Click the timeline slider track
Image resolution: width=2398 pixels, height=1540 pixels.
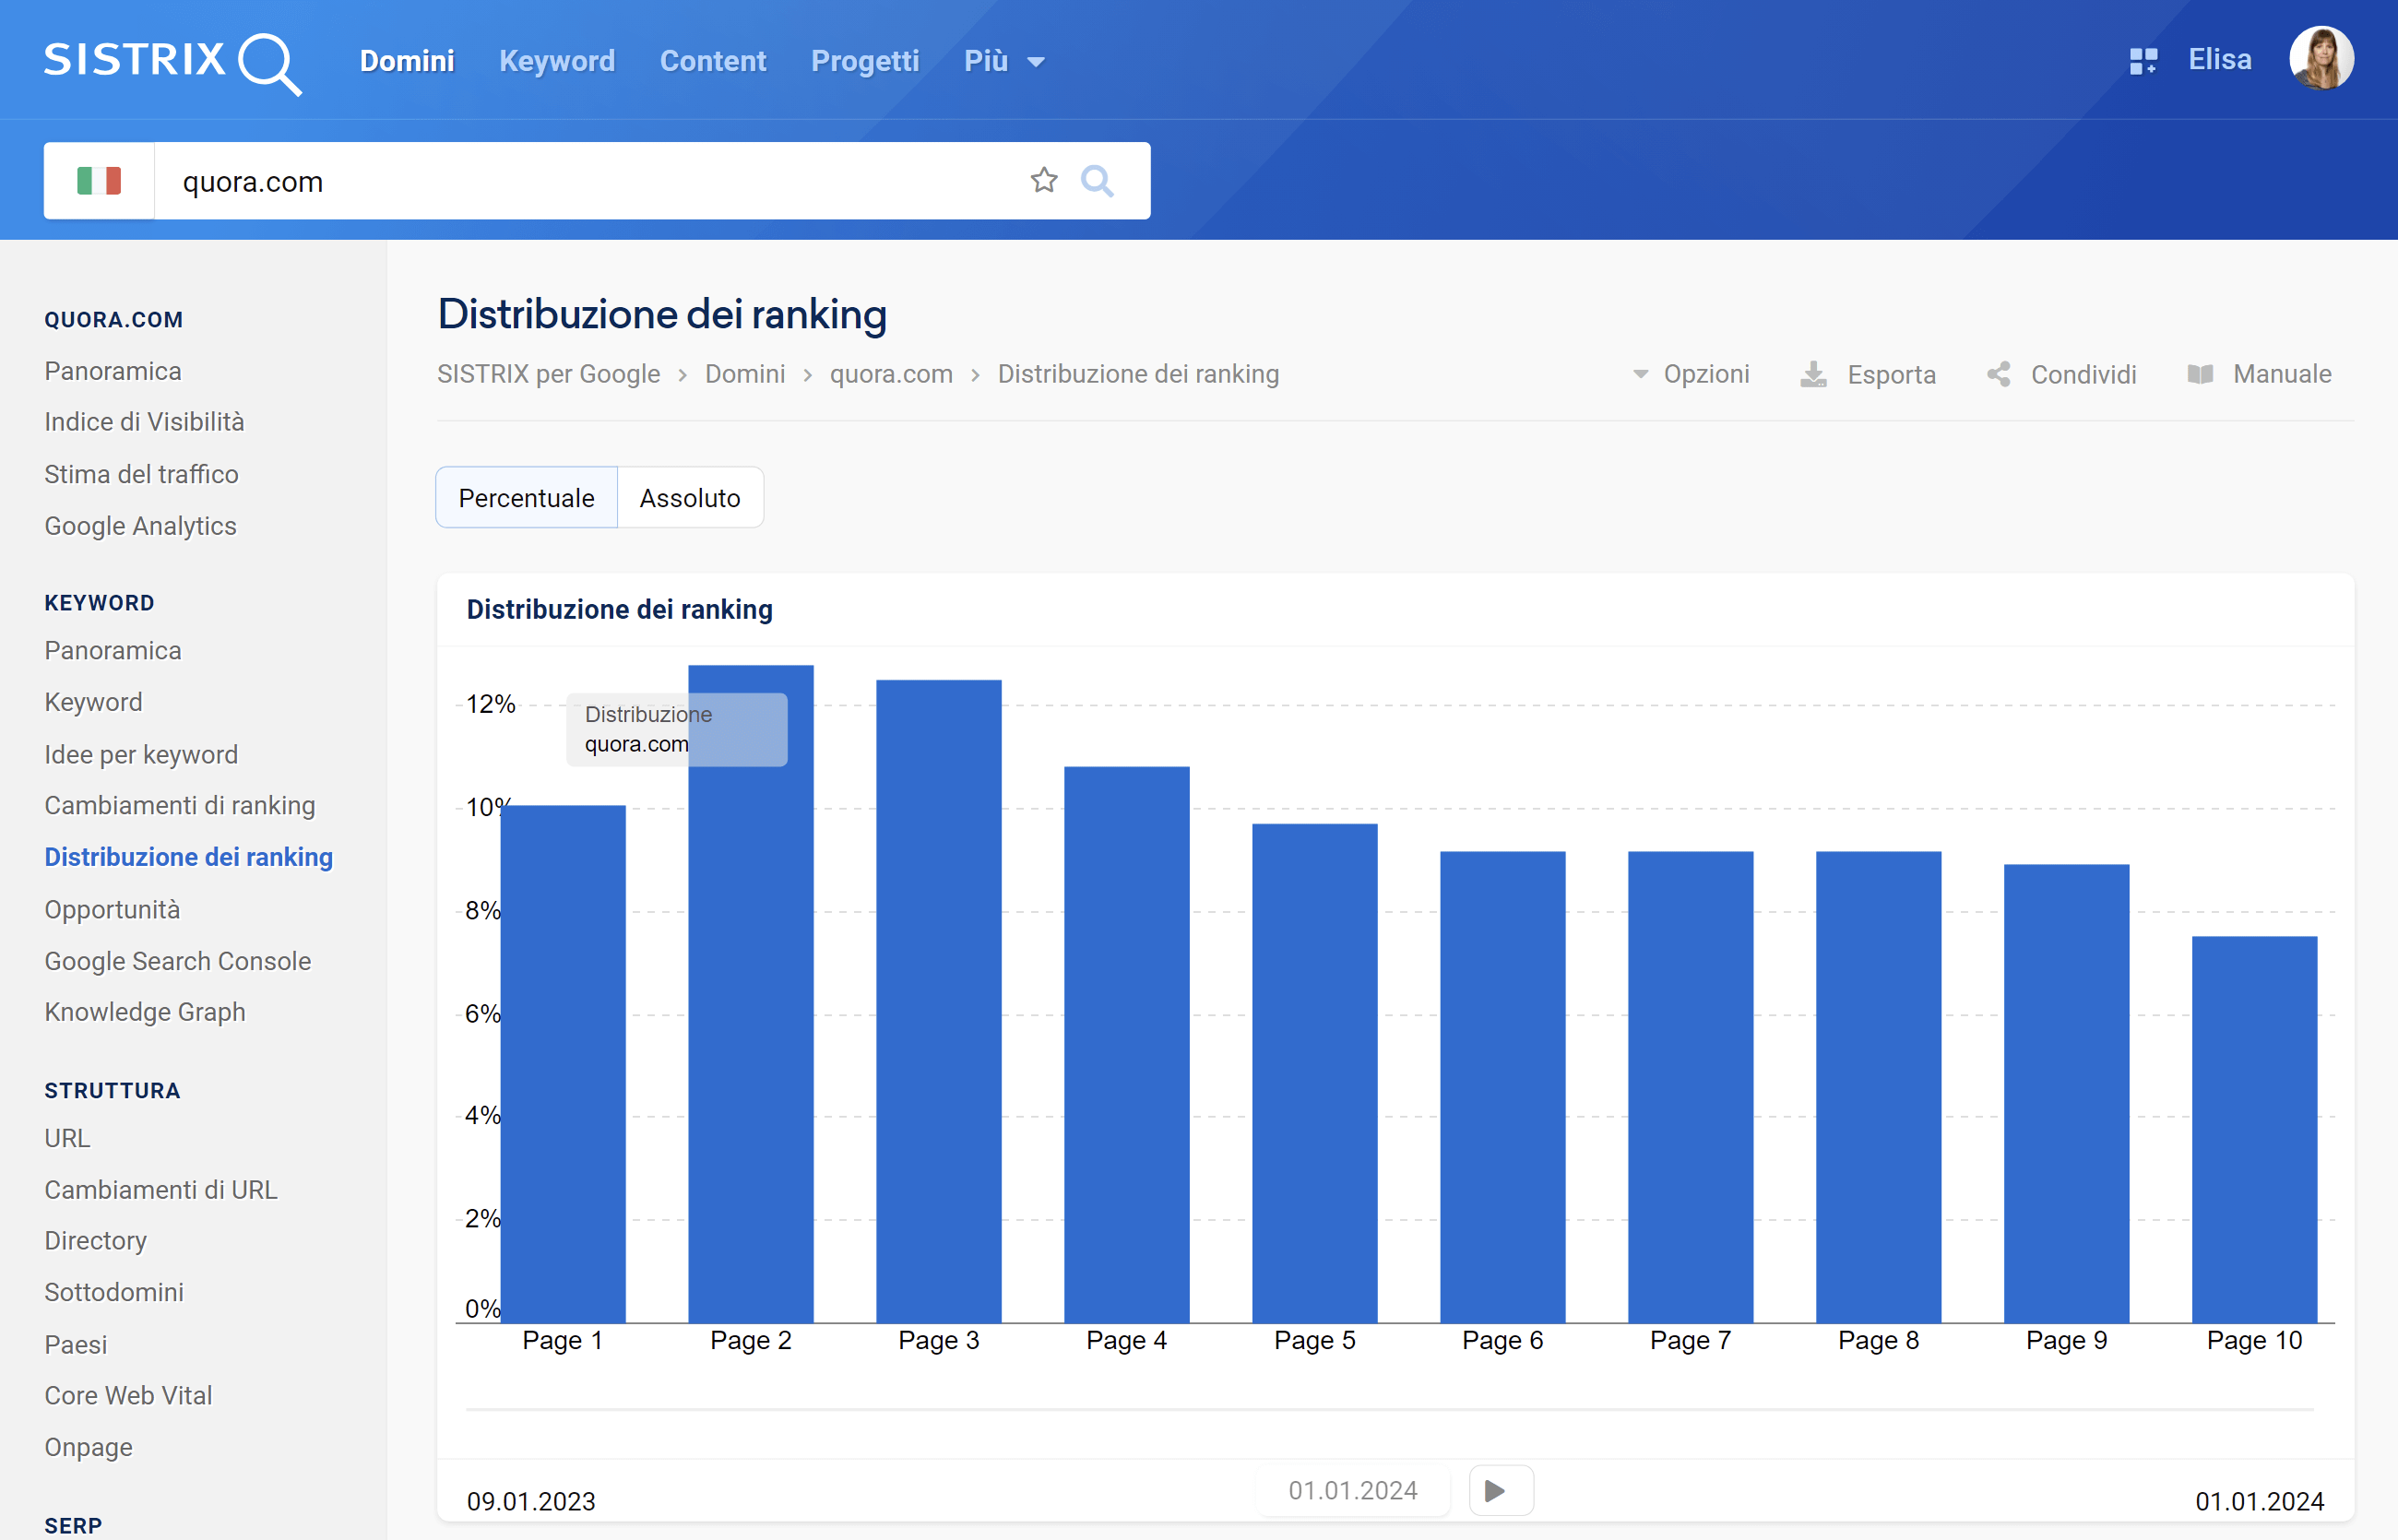coord(1390,1410)
